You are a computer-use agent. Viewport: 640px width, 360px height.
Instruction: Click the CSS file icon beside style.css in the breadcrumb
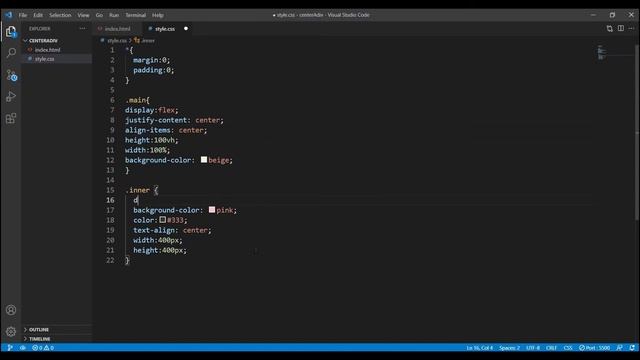click(x=102, y=40)
